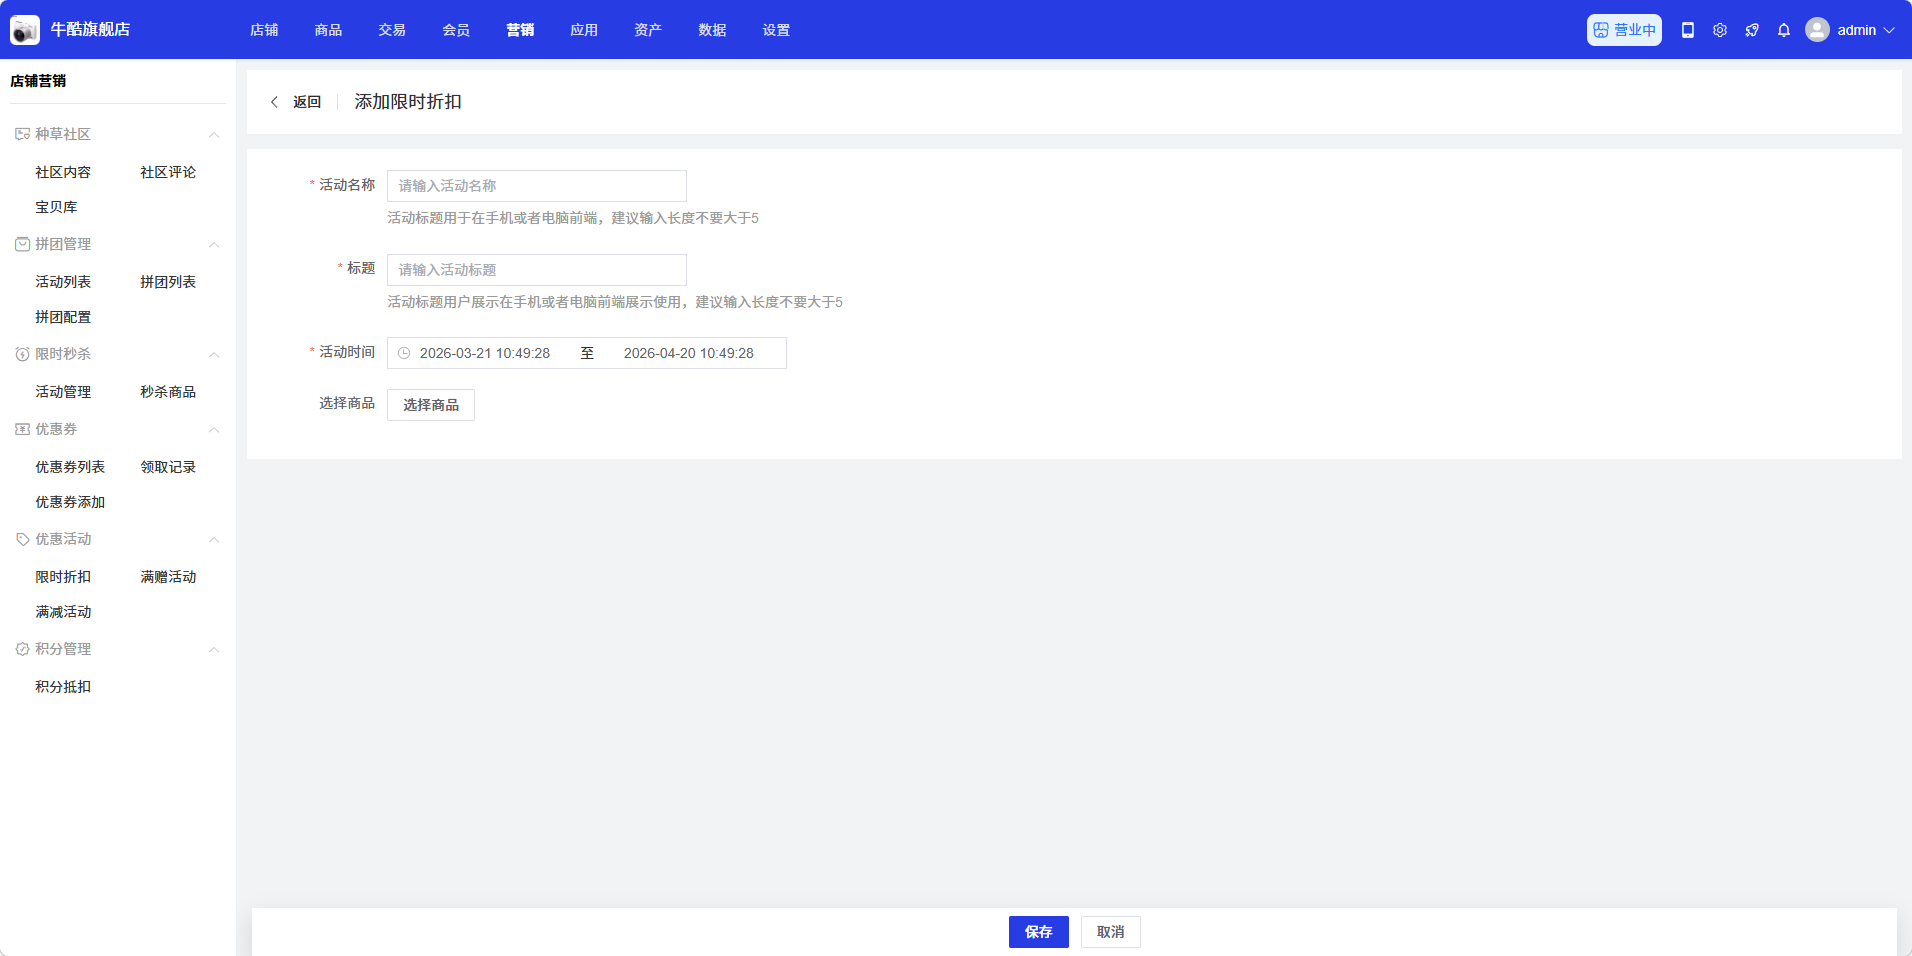Screen dimensions: 1912x956
Task: Collapse the 种草社区 sidebar section
Action: [x=213, y=134]
